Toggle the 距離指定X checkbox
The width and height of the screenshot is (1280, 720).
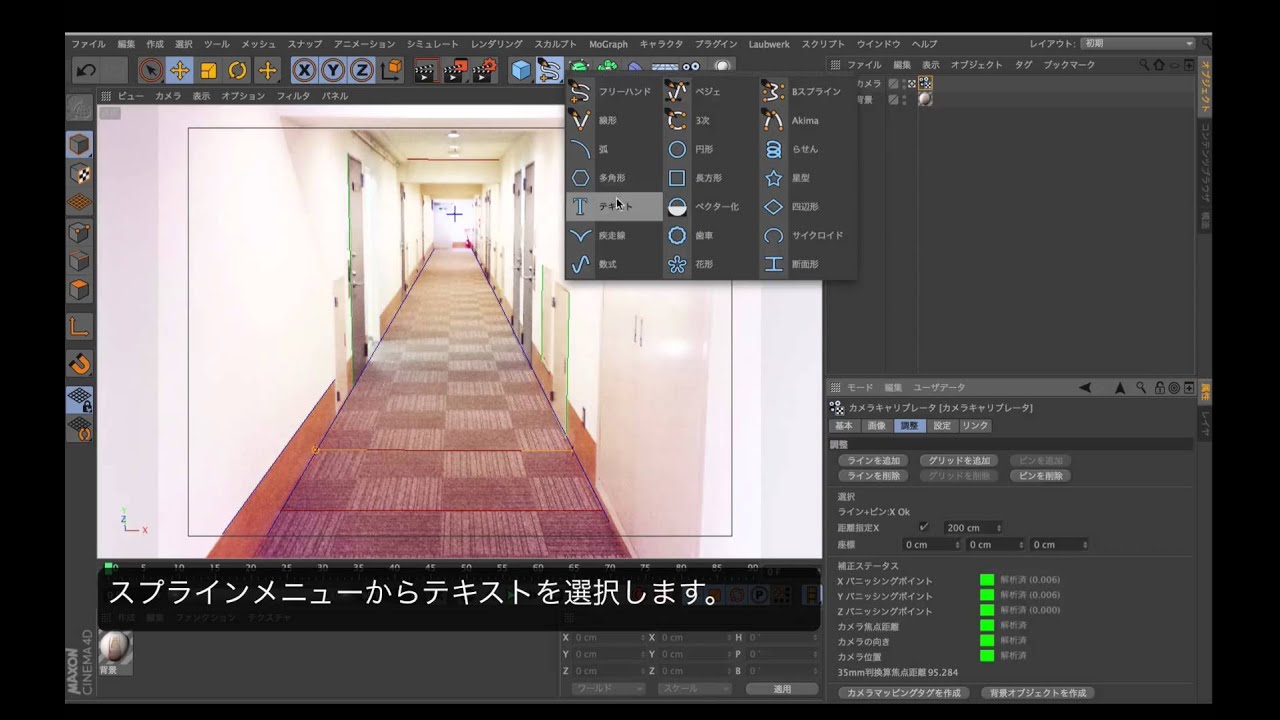[924, 527]
